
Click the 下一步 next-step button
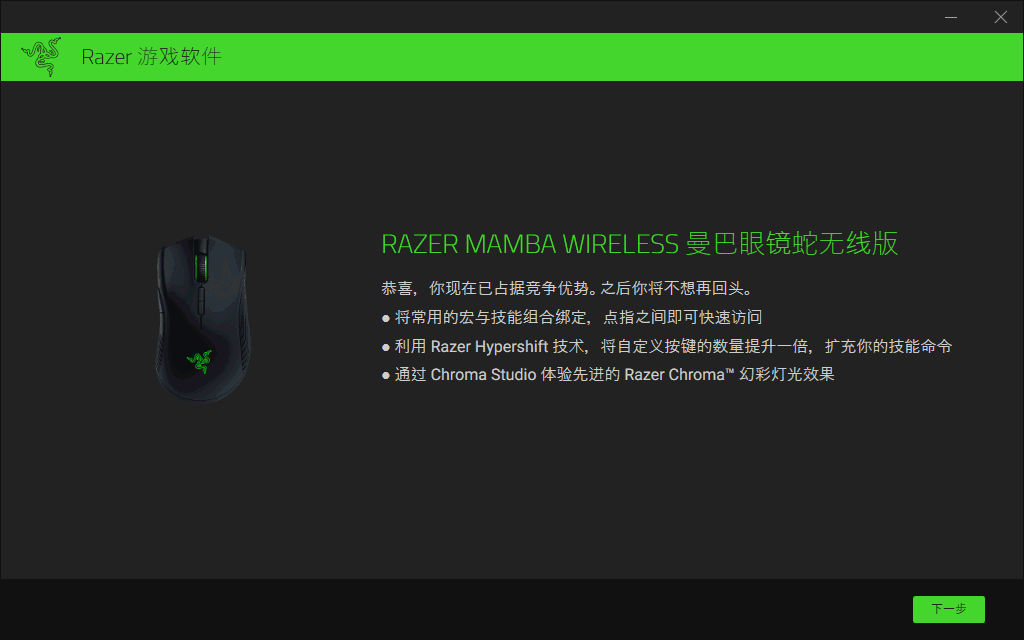coord(948,609)
